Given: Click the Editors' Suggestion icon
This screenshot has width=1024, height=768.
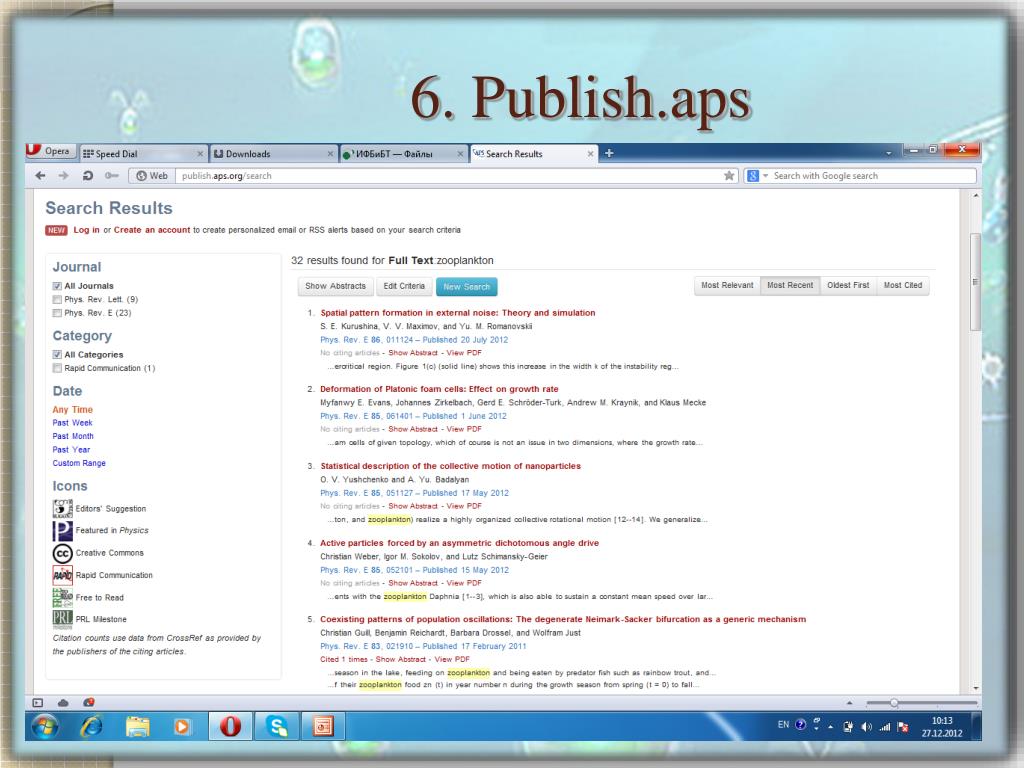Looking at the screenshot, I should pos(62,509).
